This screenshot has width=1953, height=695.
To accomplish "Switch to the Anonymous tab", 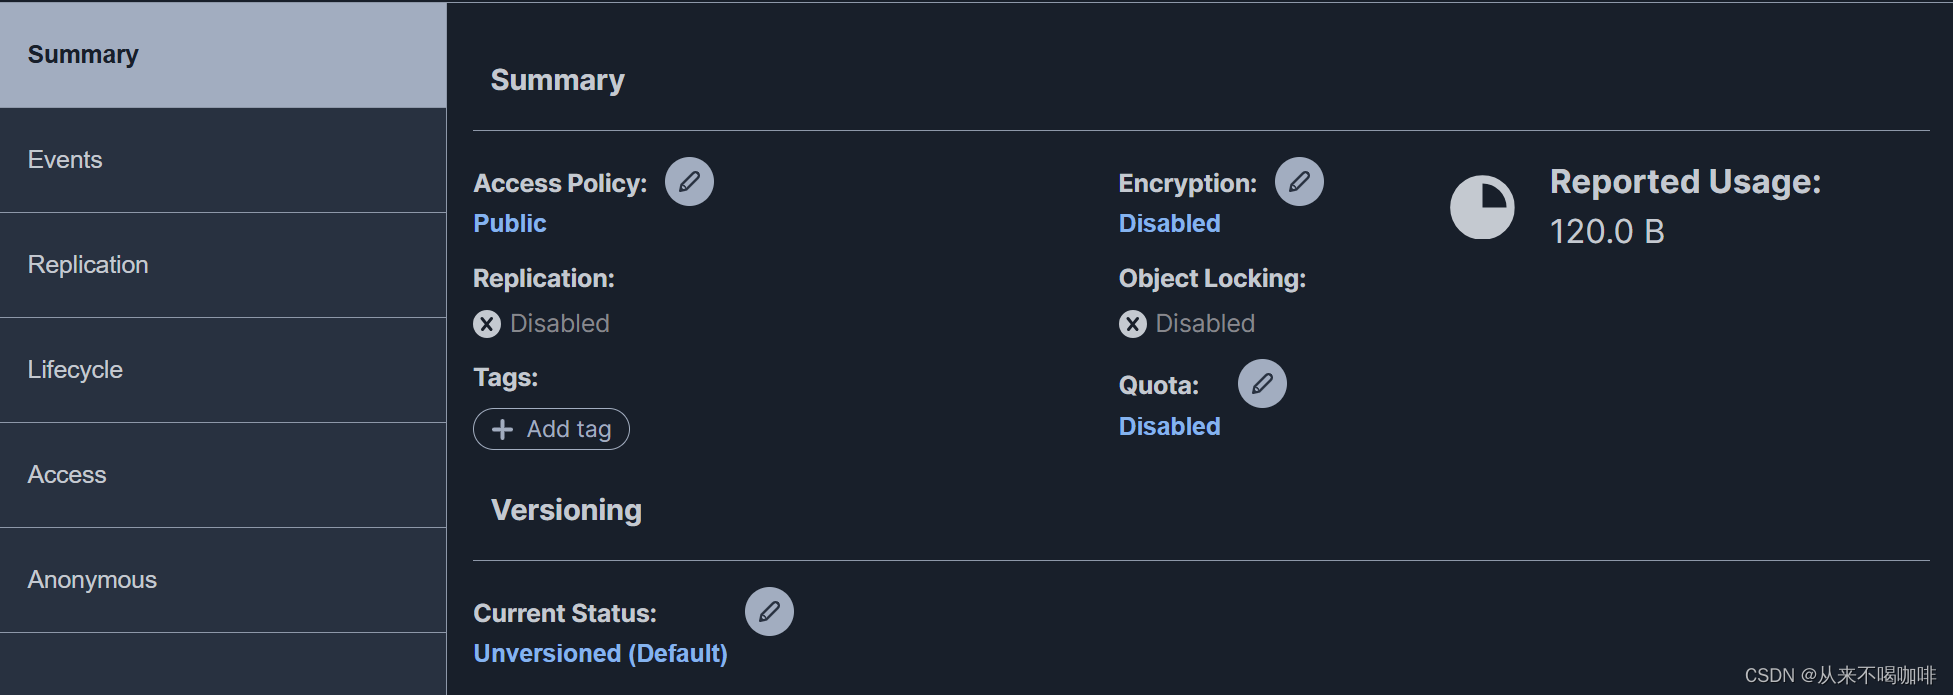I will point(223,580).
